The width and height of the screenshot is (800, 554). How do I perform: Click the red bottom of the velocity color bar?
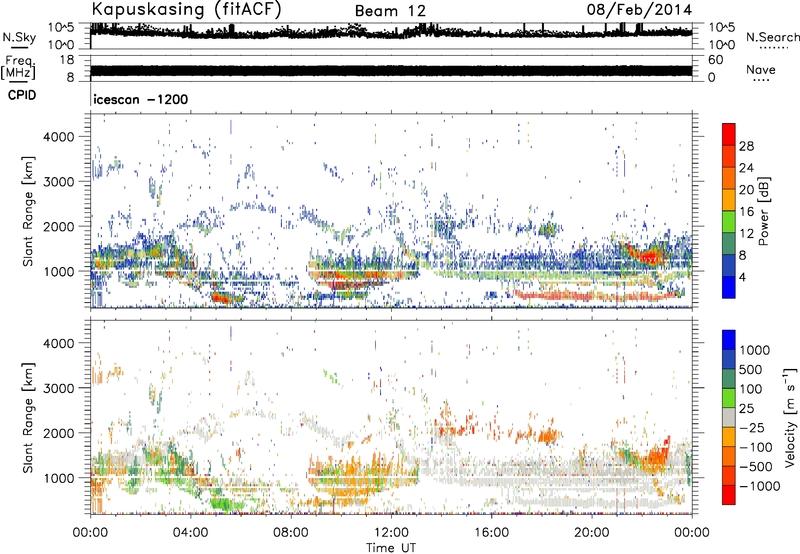tap(729, 495)
